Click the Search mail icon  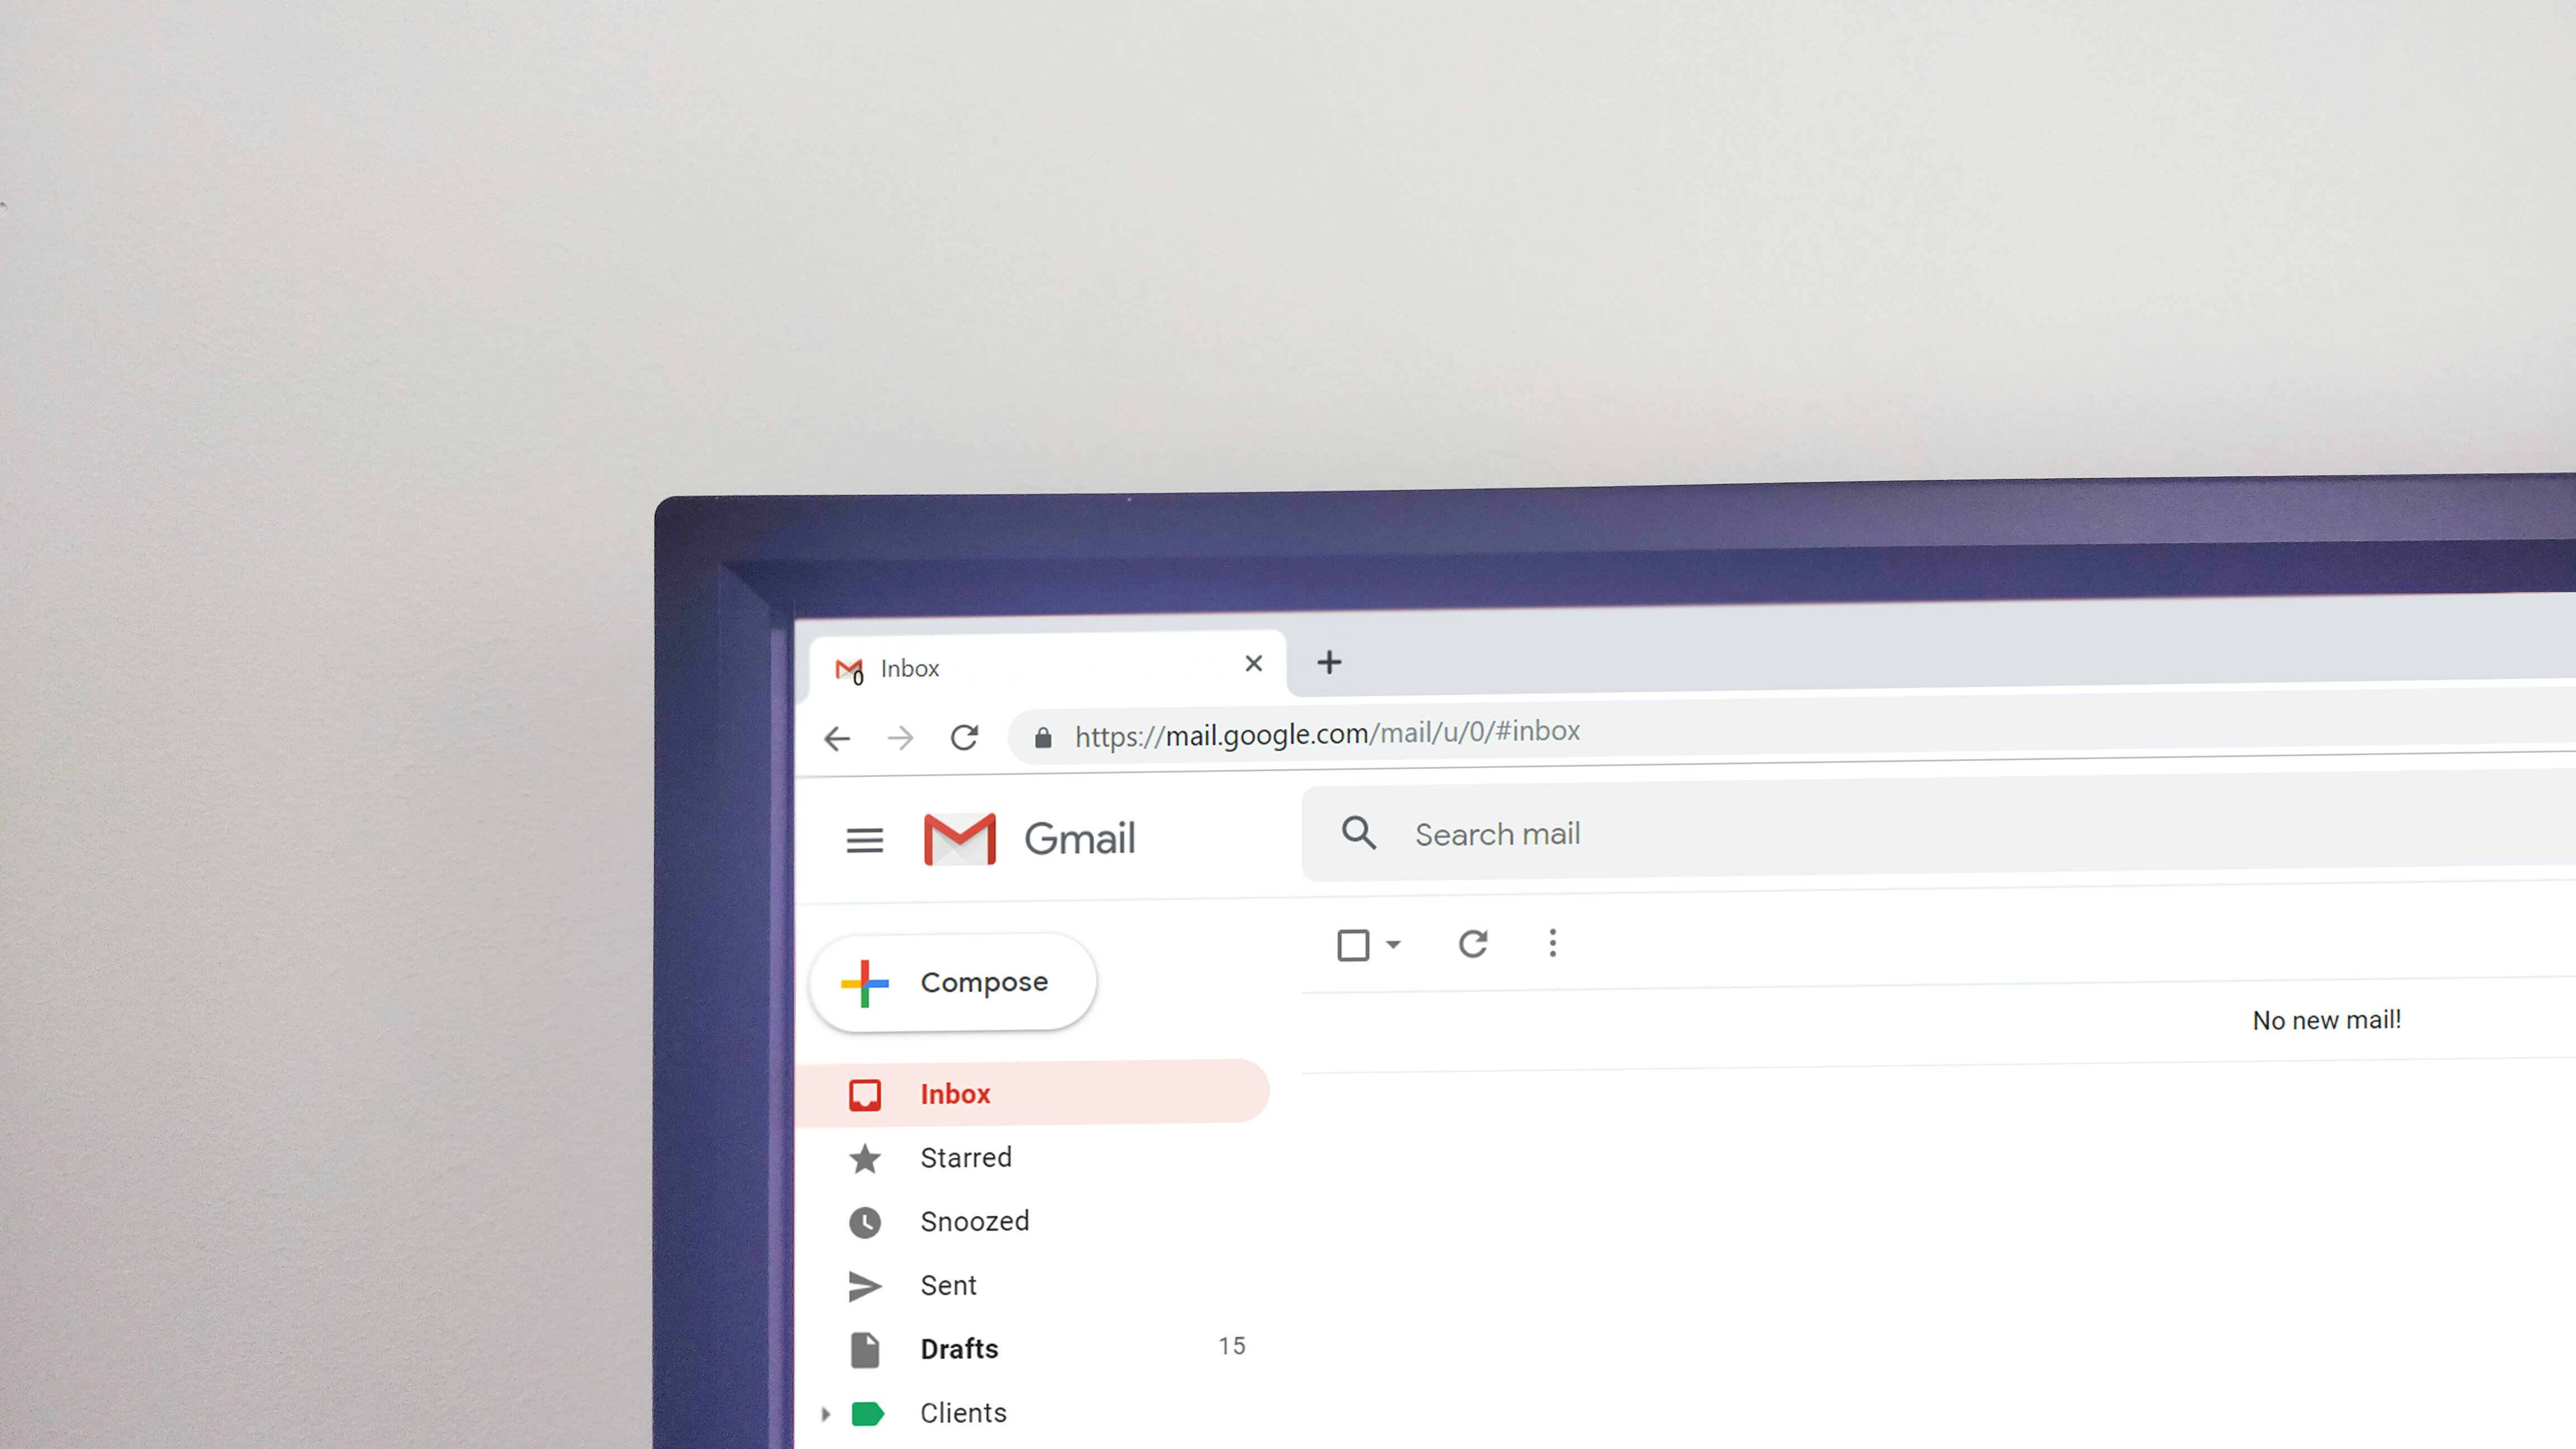click(x=1357, y=834)
